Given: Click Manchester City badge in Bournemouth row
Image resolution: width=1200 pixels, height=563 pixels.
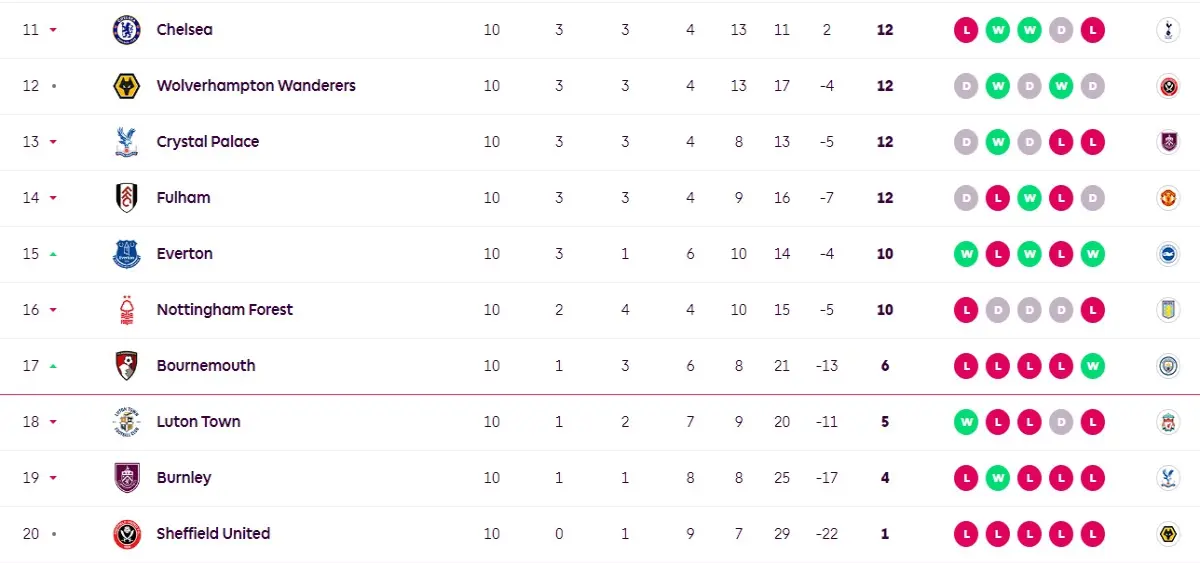Looking at the screenshot, I should 1166,366.
